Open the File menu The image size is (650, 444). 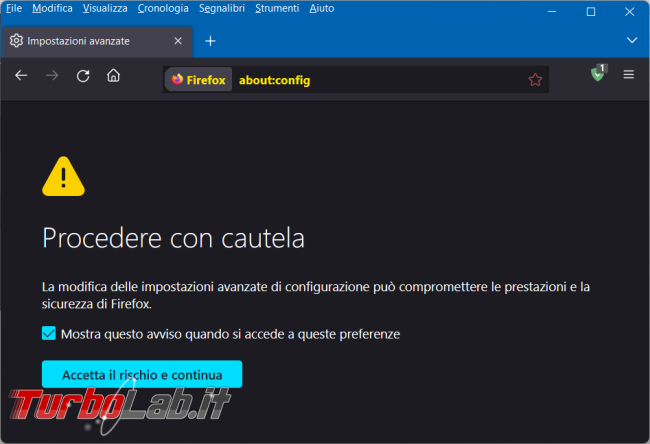coord(14,8)
